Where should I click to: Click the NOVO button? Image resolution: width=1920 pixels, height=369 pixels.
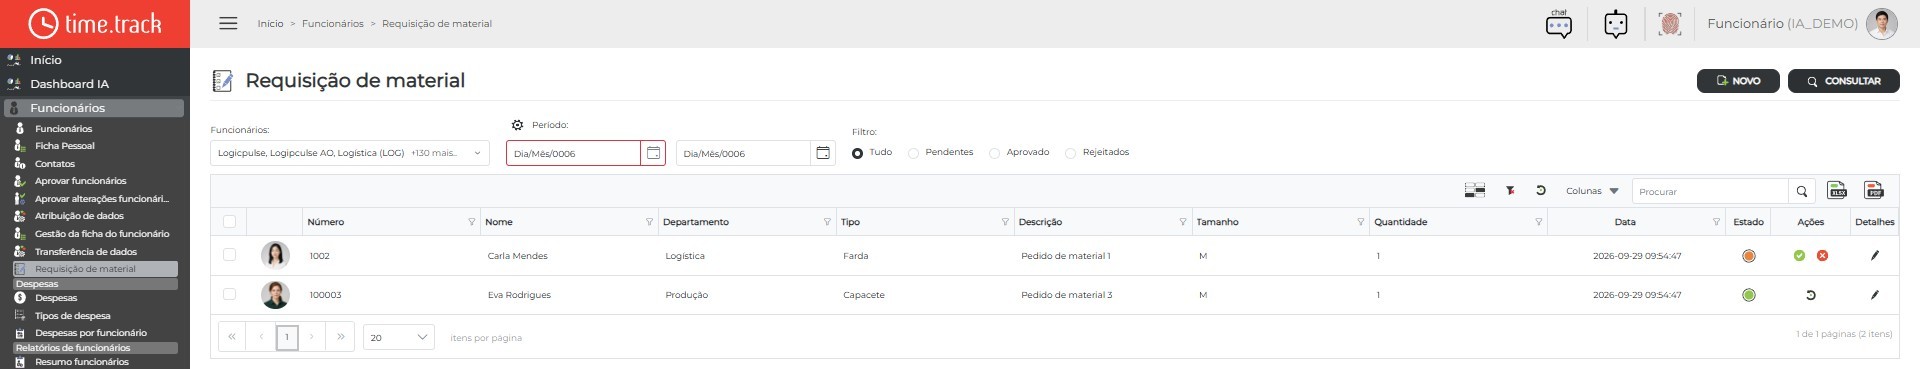(x=1738, y=81)
